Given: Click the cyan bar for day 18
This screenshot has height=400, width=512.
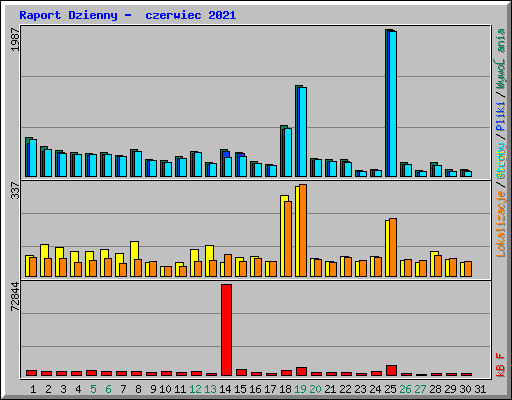Looking at the screenshot, I should tap(288, 152).
